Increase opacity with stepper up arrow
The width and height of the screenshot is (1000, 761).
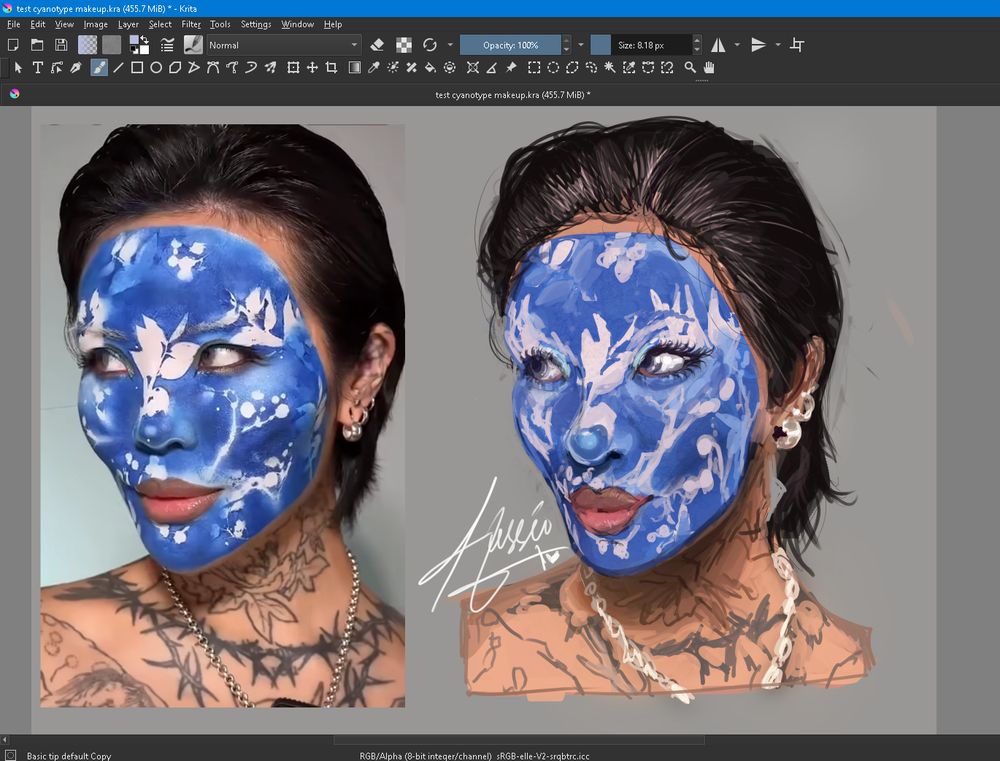[x=566, y=40]
